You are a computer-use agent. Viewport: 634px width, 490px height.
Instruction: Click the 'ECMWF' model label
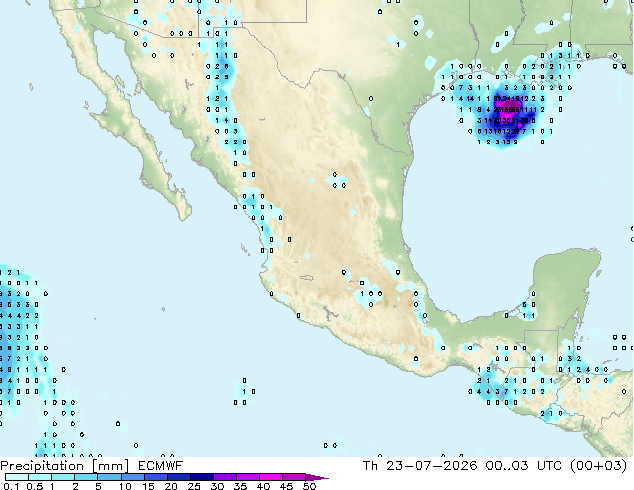(x=160, y=466)
